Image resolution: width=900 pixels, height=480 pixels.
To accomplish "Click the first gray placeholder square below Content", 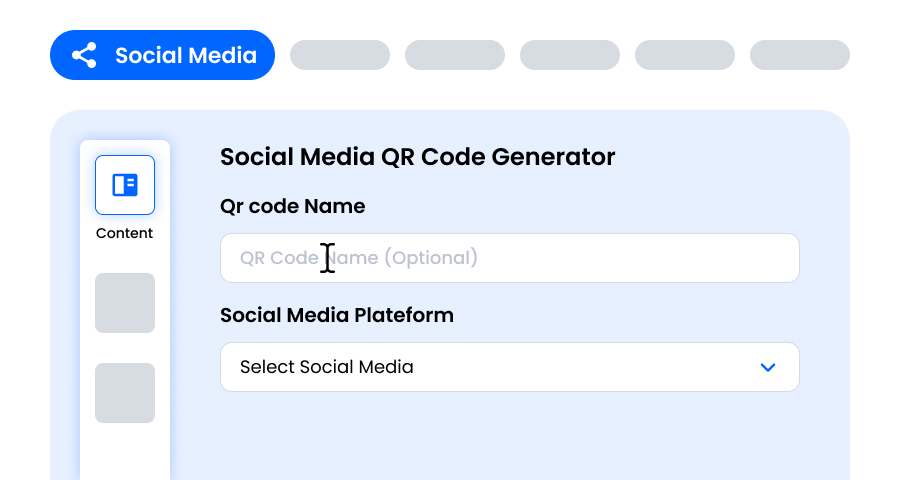I will coord(125,302).
